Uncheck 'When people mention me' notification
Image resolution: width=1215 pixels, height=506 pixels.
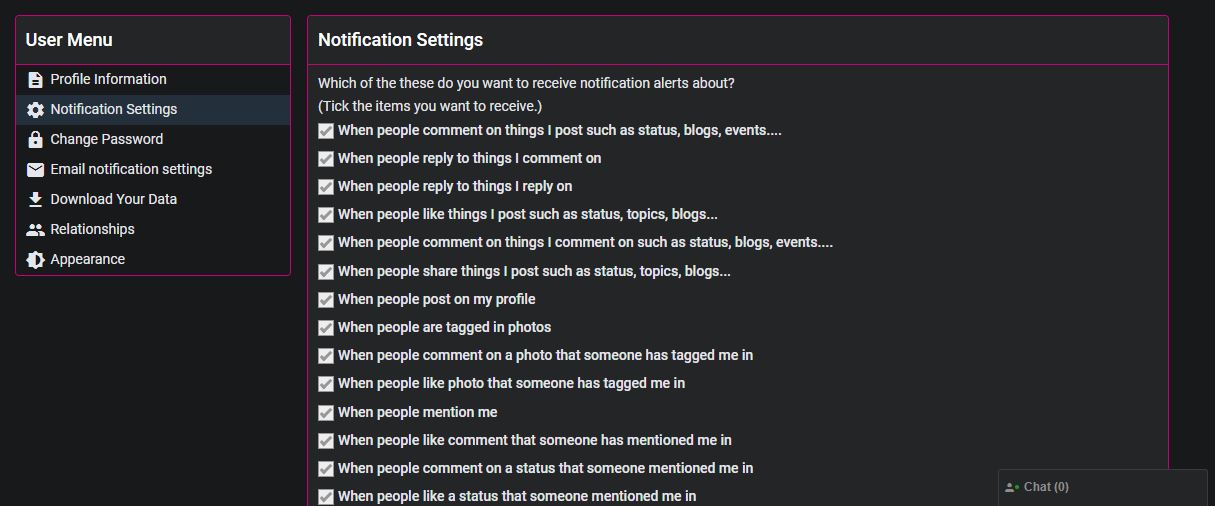[326, 413]
